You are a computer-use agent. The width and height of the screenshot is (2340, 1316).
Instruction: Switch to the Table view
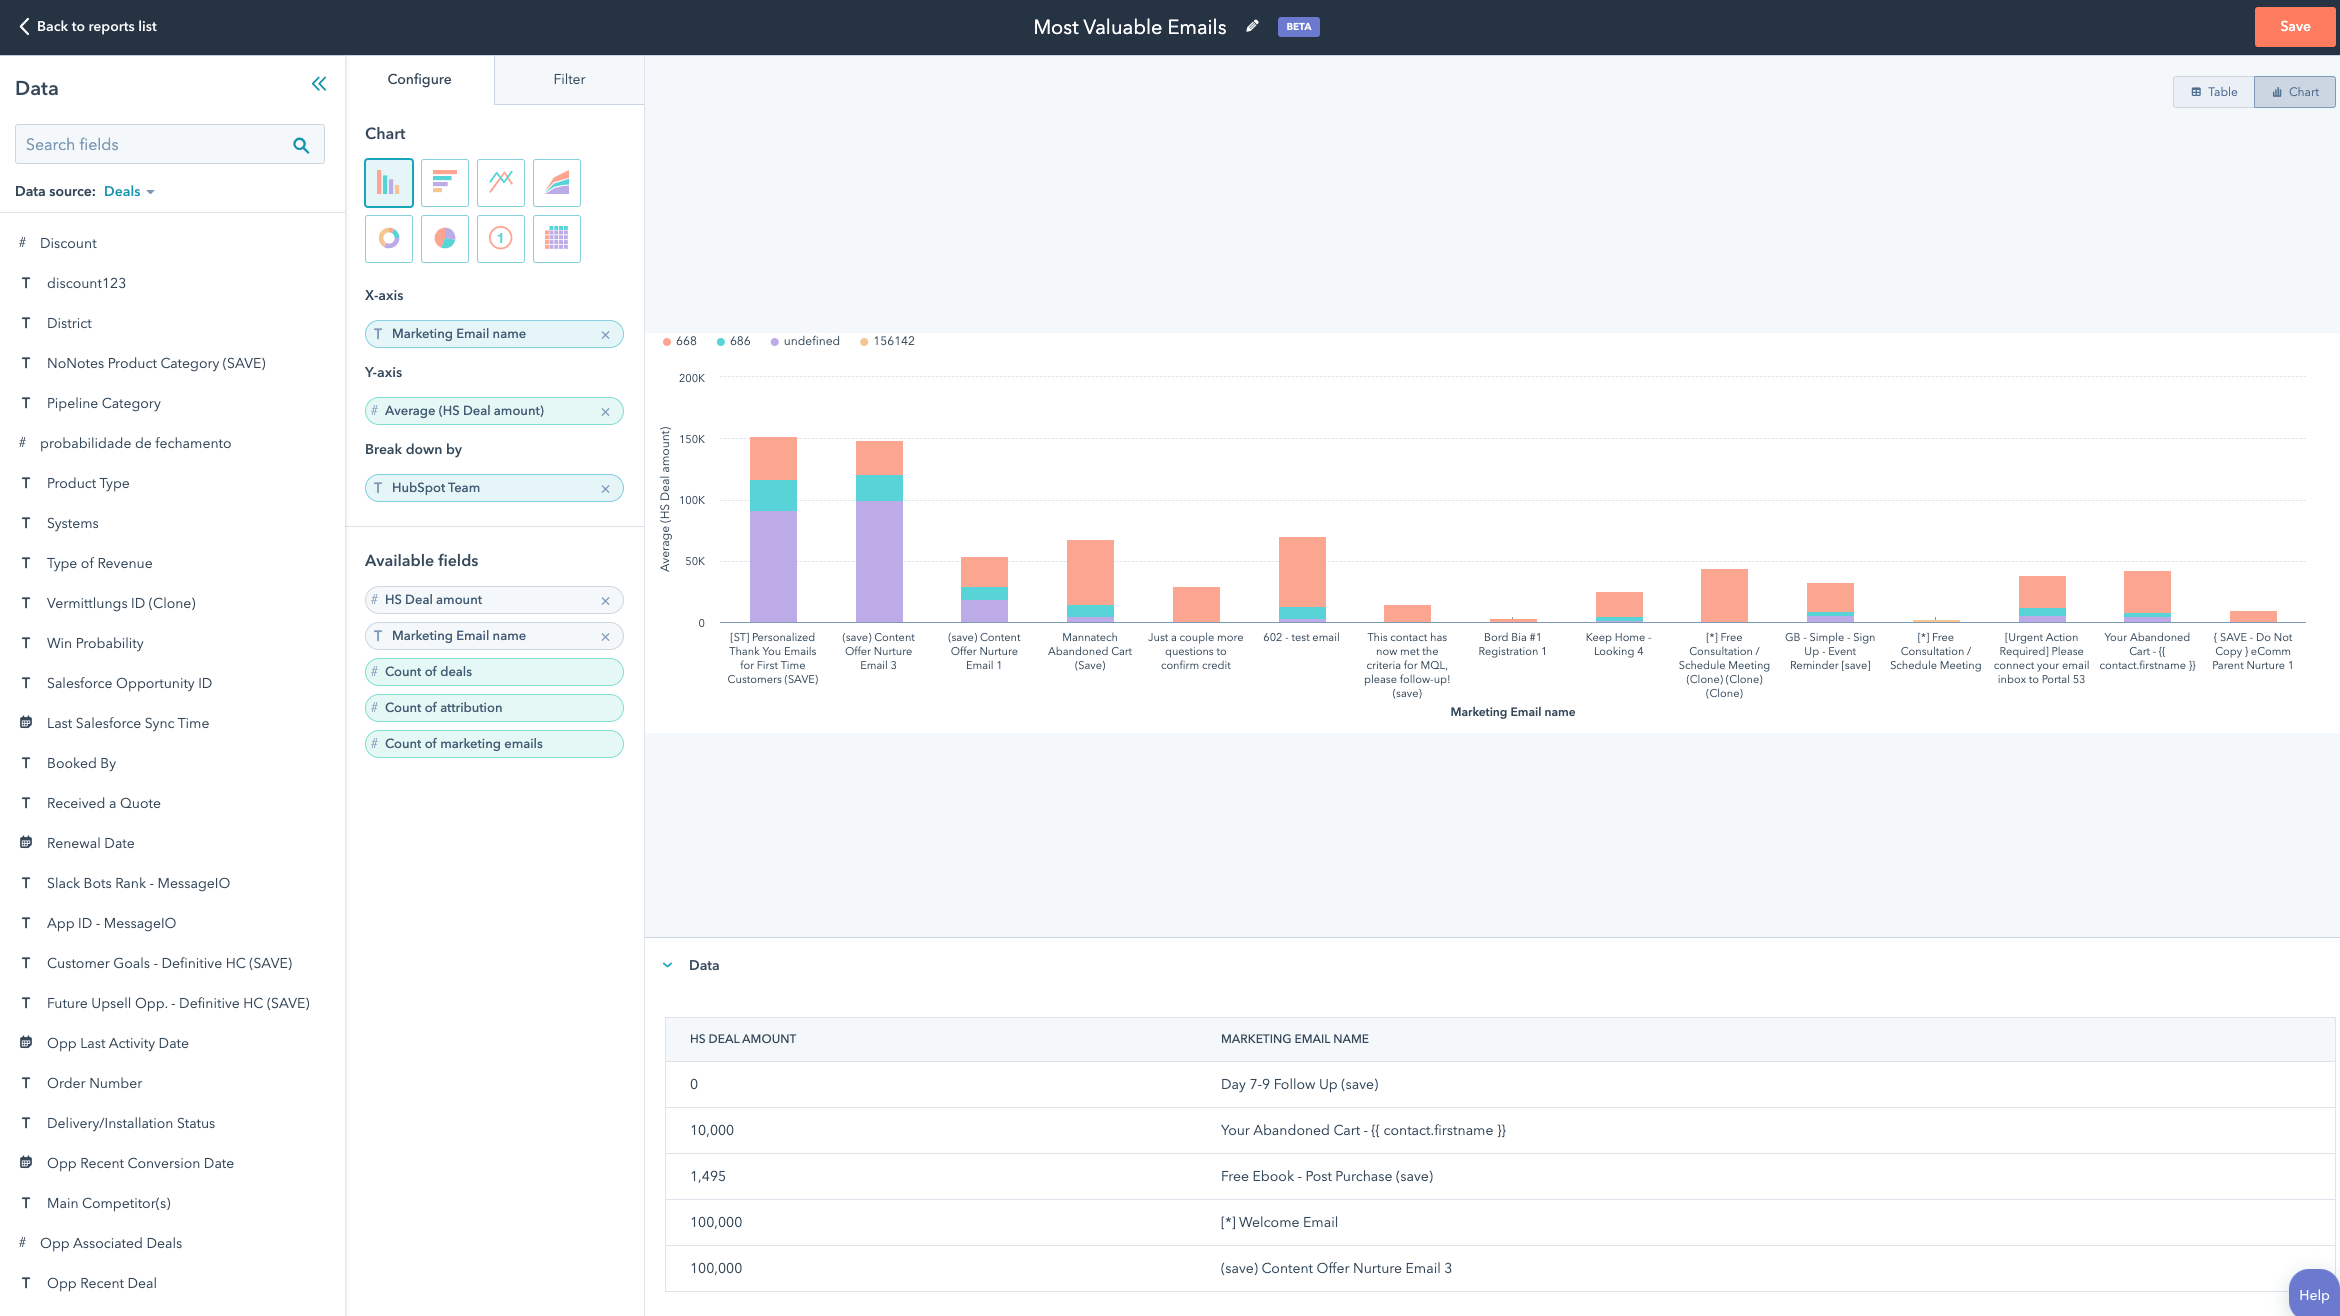click(x=2215, y=92)
